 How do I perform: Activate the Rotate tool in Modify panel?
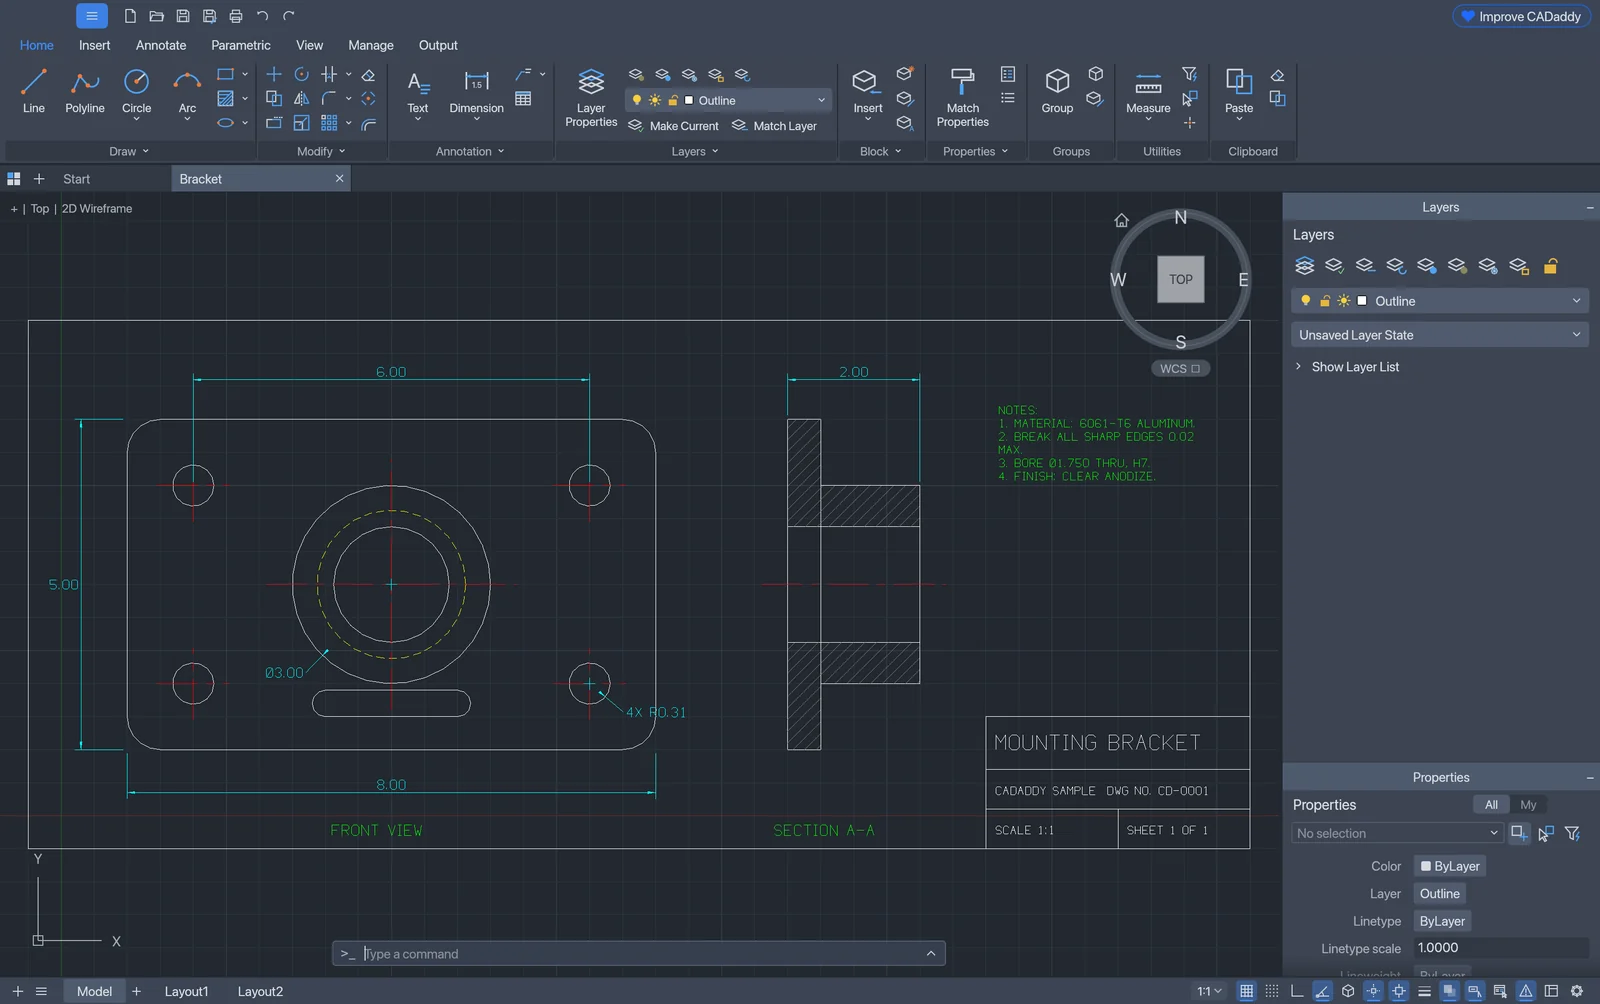click(x=301, y=74)
